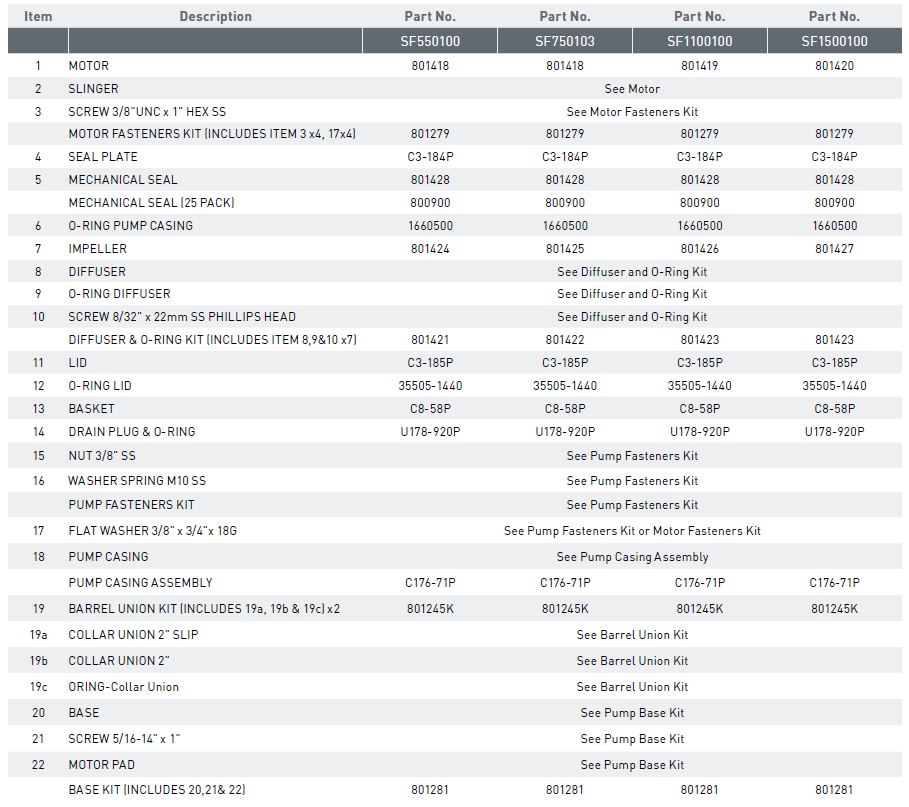Viewport: 909px width, 807px height.
Task: Select impeller part number 801425
Action: pyautogui.click(x=565, y=249)
